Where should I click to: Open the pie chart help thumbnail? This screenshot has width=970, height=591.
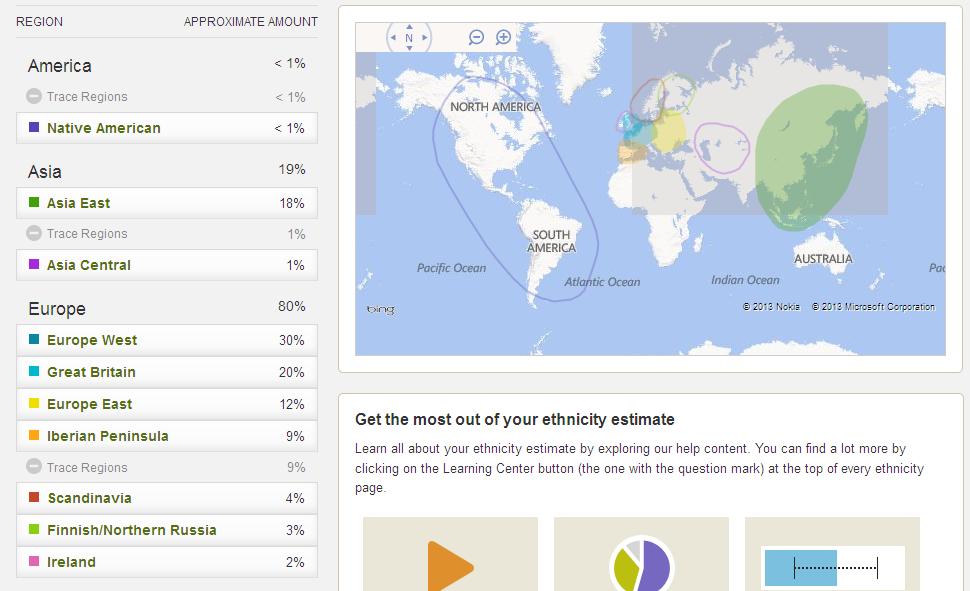point(641,564)
